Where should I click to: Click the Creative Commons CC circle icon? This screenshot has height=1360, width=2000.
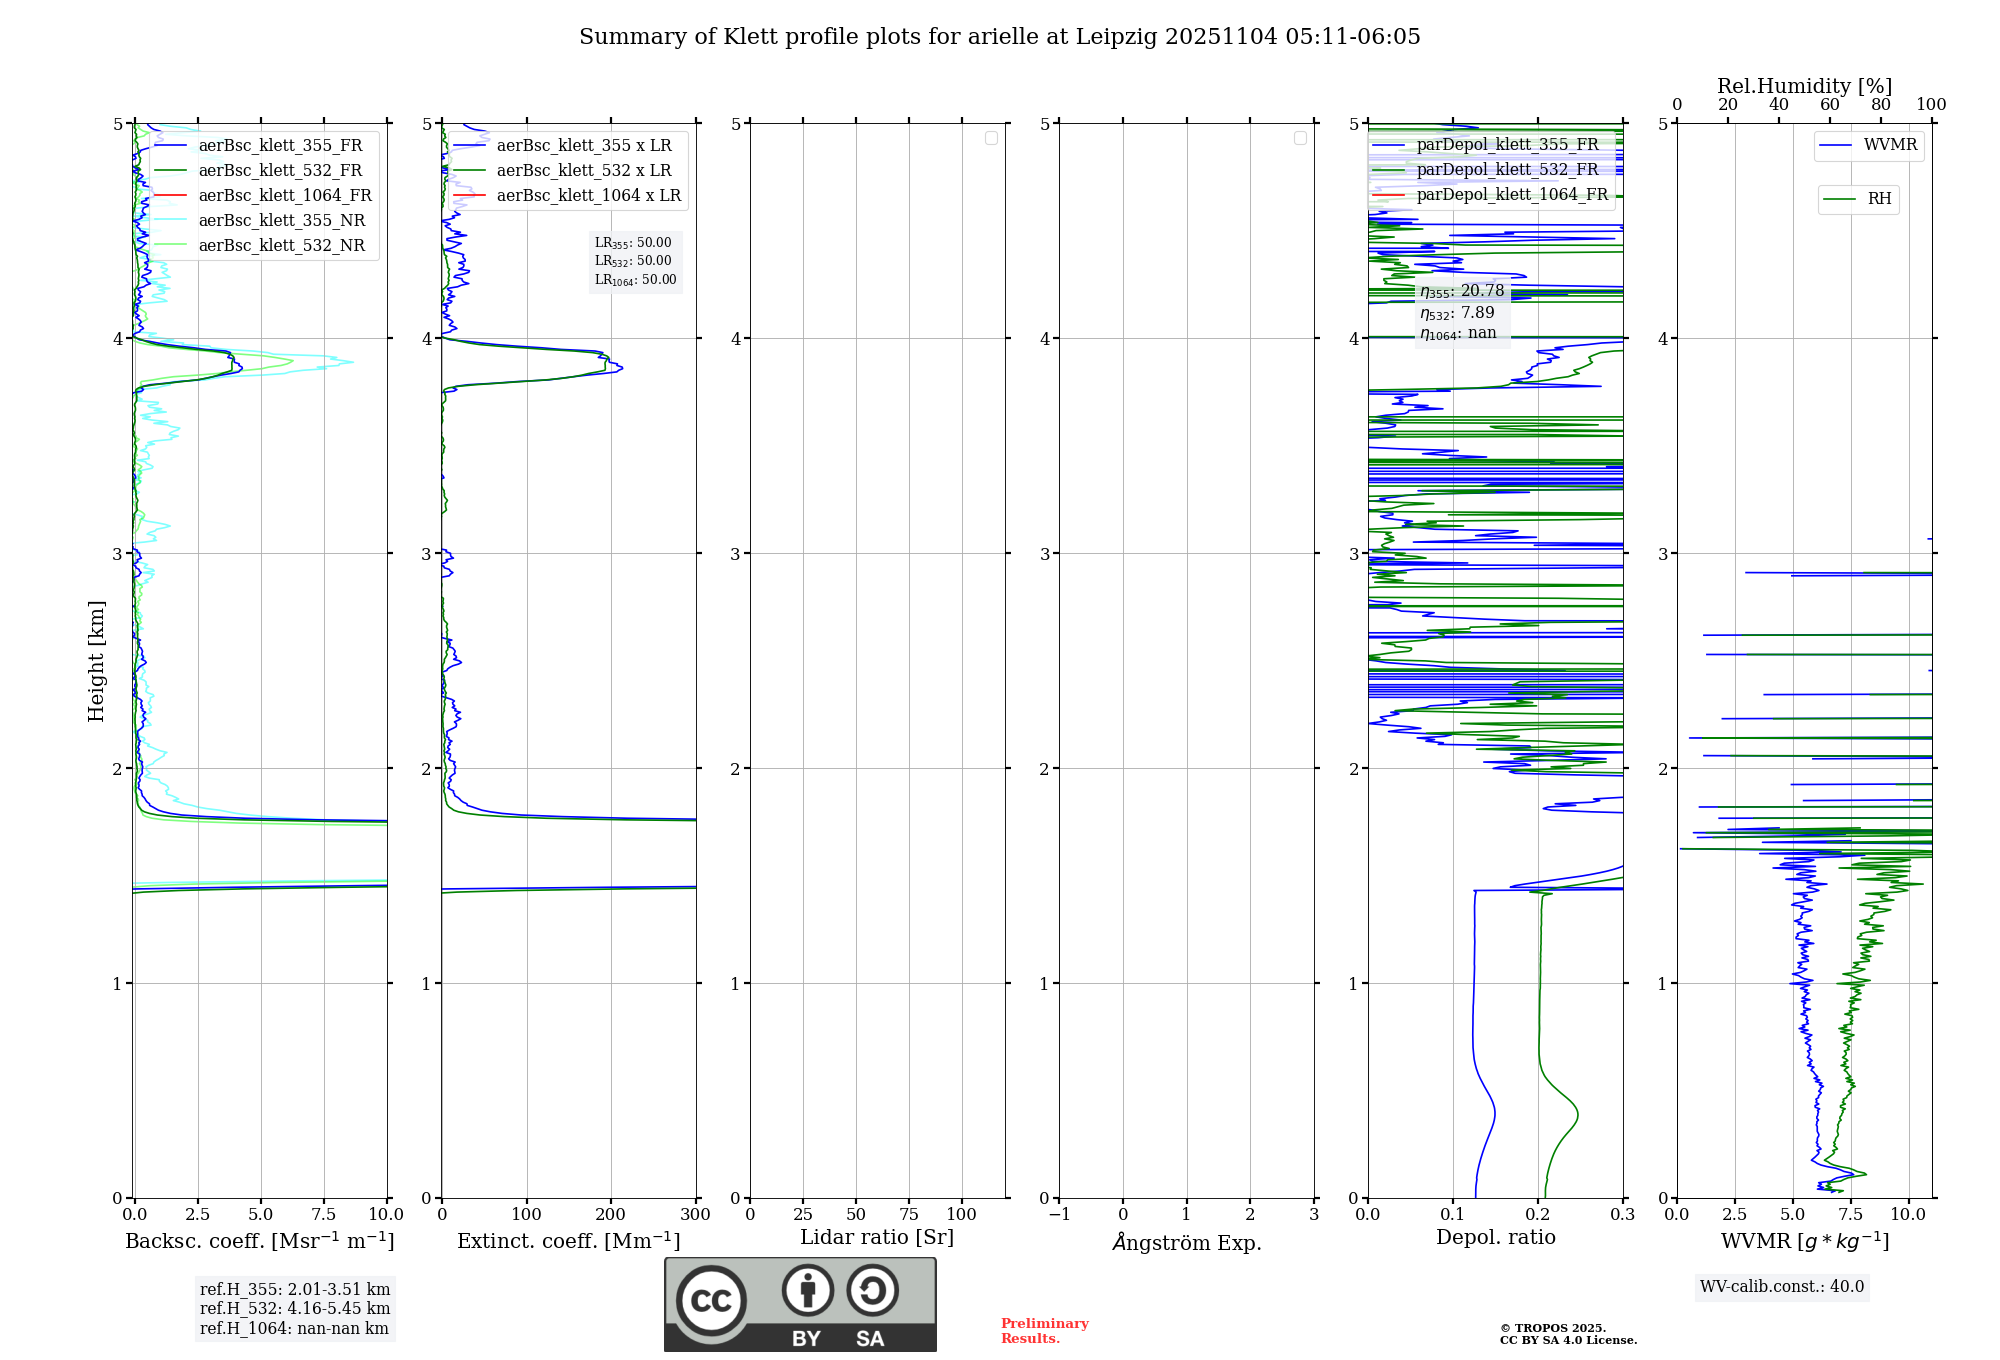point(711,1301)
